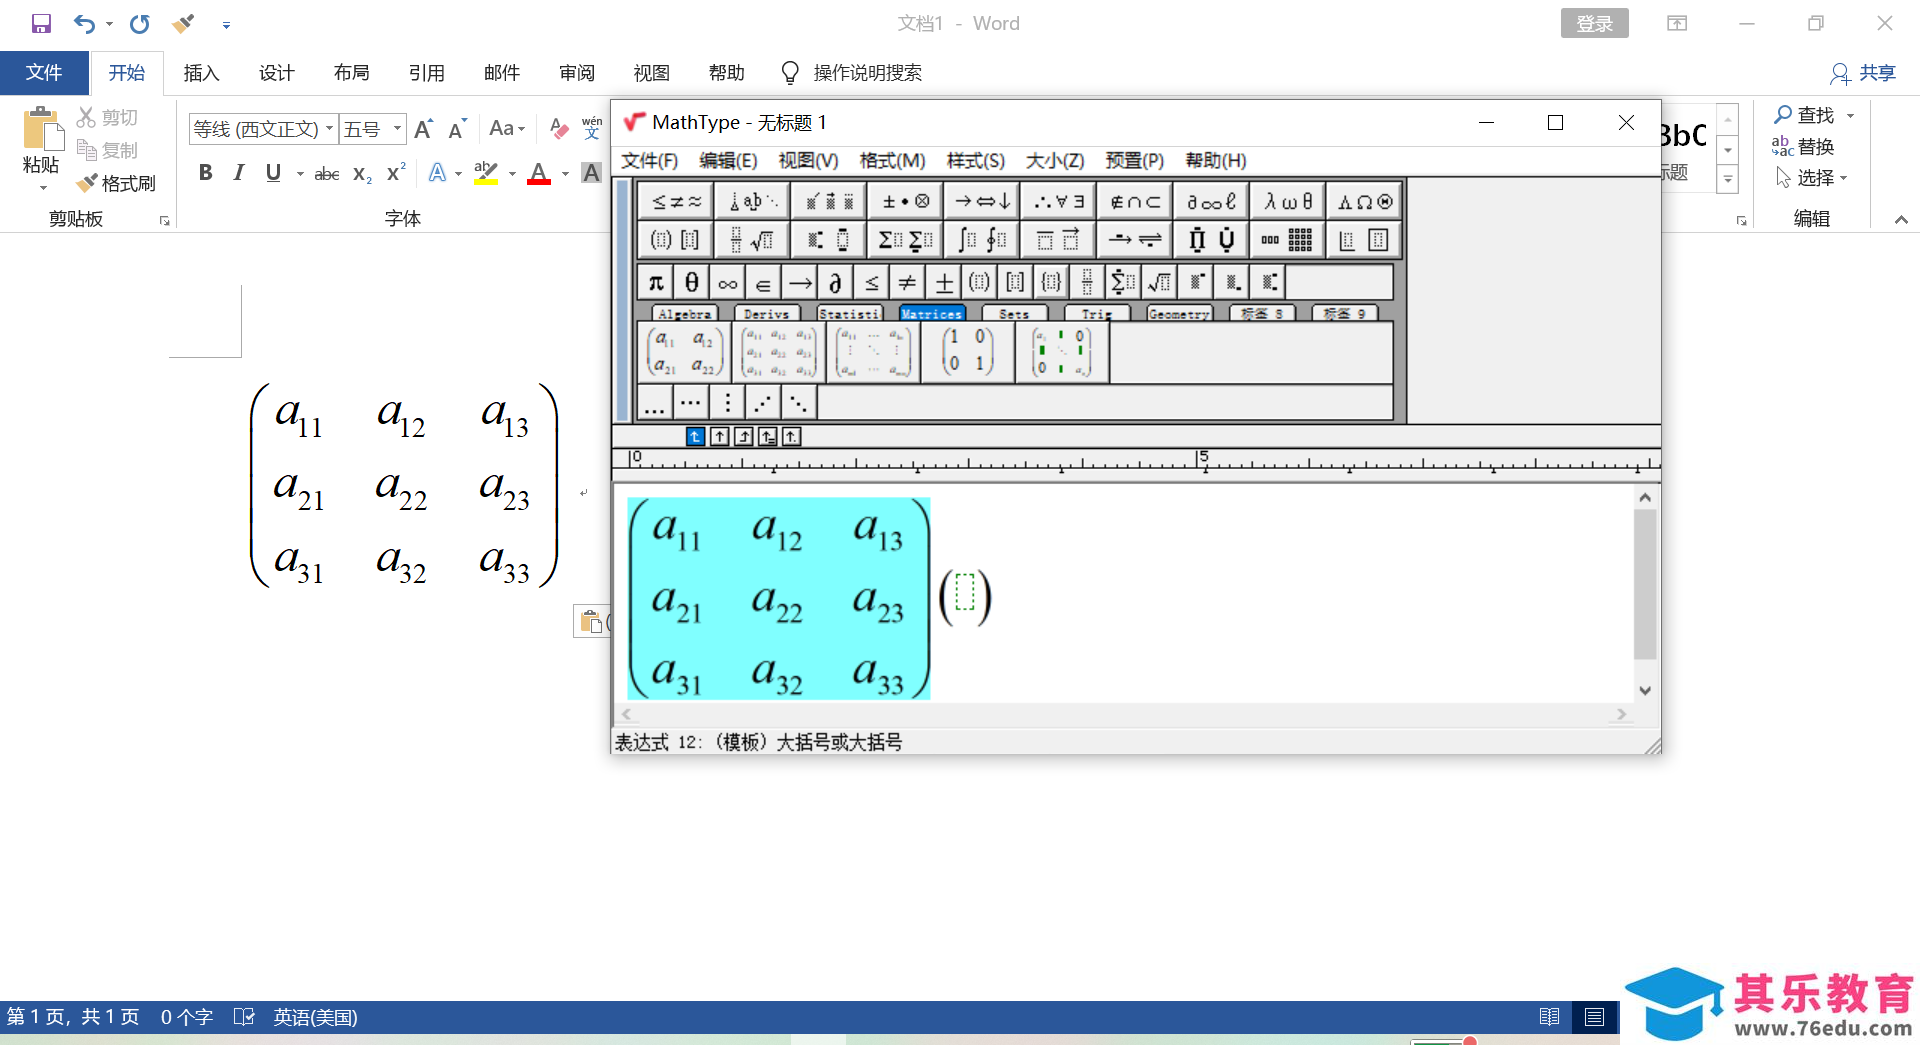Open the spaces and ellipses palette
This screenshot has width=1920, height=1045.
(752, 201)
